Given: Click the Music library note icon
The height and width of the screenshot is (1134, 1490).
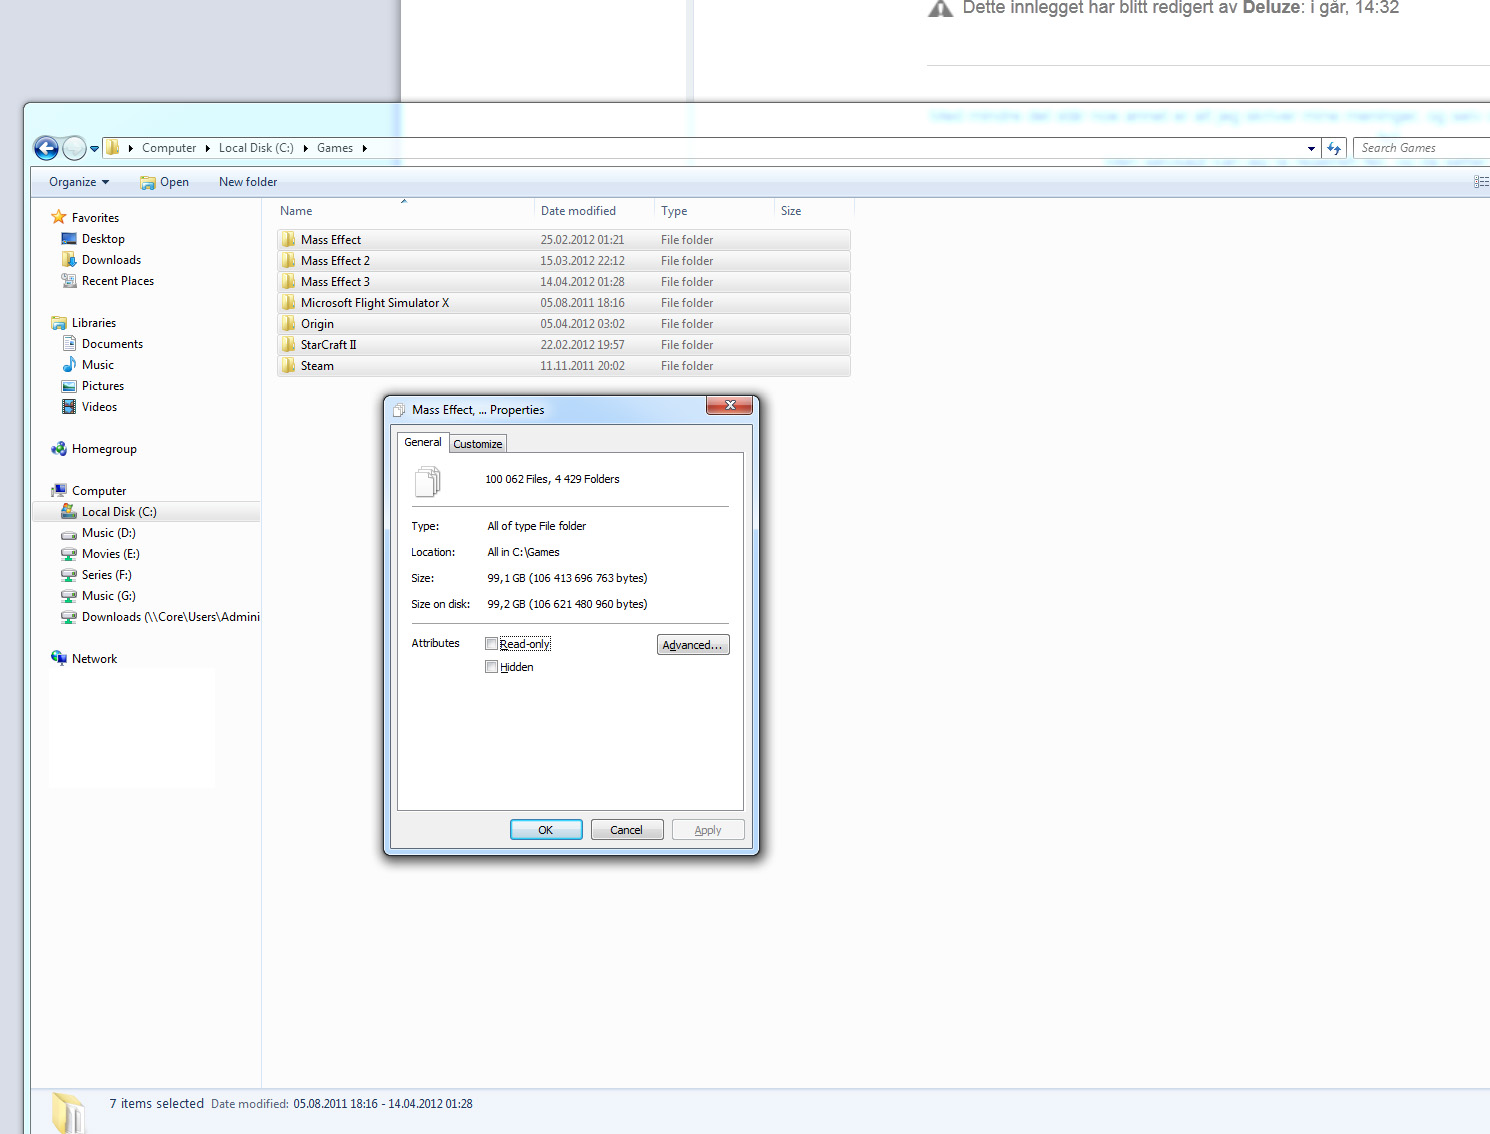Looking at the screenshot, I should 69,365.
